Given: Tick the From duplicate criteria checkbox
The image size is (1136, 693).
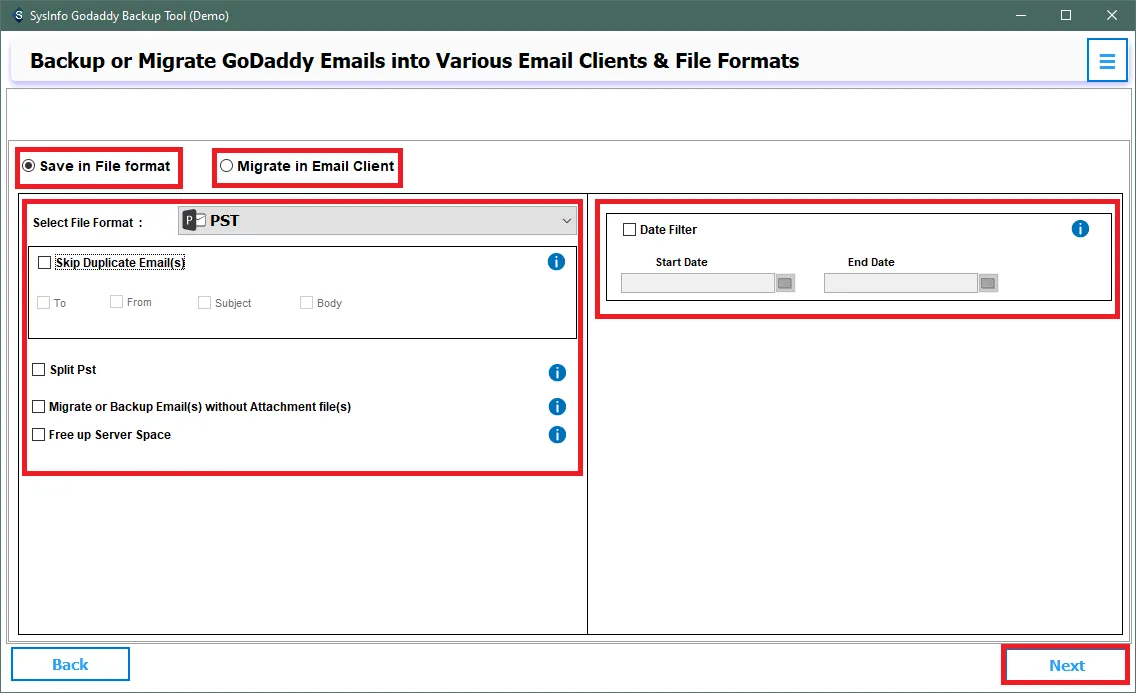Looking at the screenshot, I should 116,301.
